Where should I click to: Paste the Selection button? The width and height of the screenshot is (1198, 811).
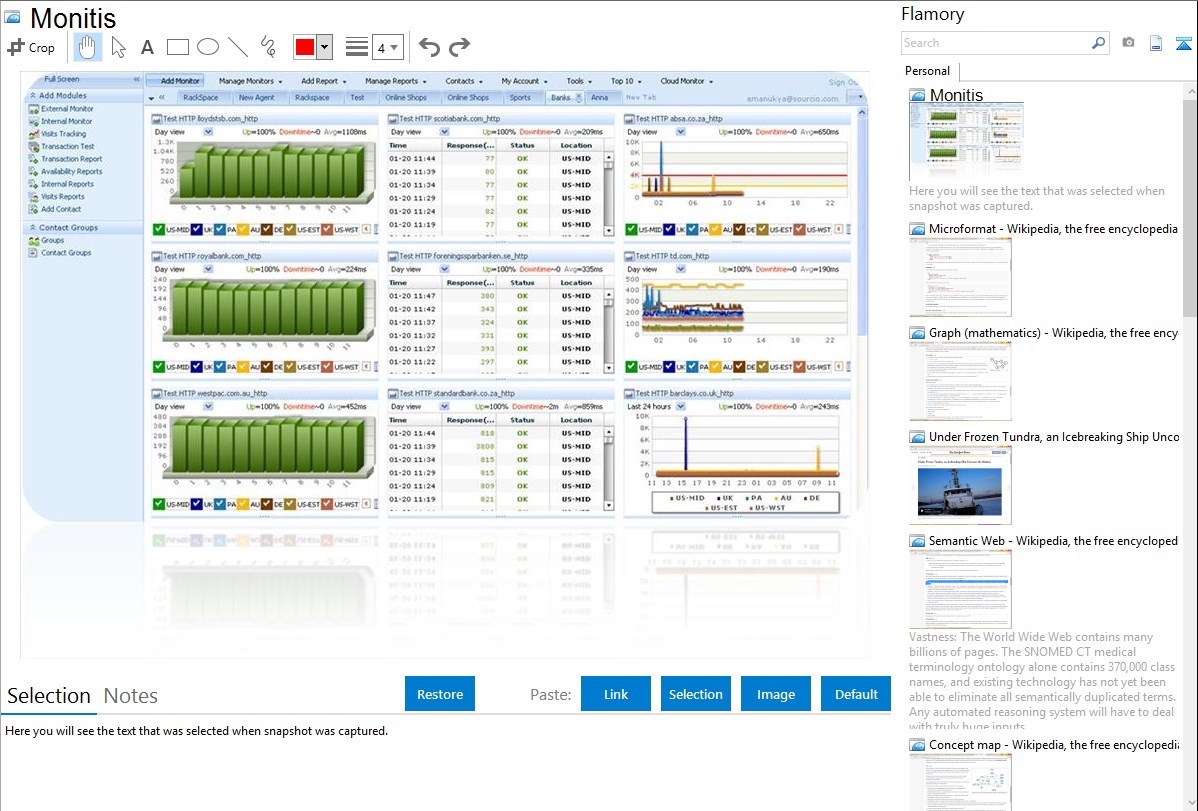[x=695, y=693]
